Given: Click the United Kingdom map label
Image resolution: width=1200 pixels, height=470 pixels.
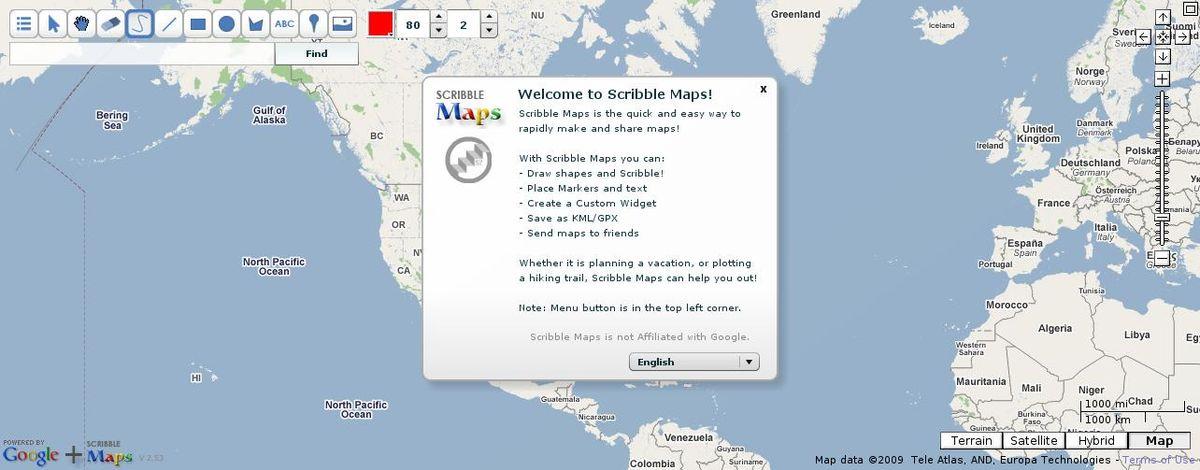Looking at the screenshot, I should click(x=1037, y=134).
